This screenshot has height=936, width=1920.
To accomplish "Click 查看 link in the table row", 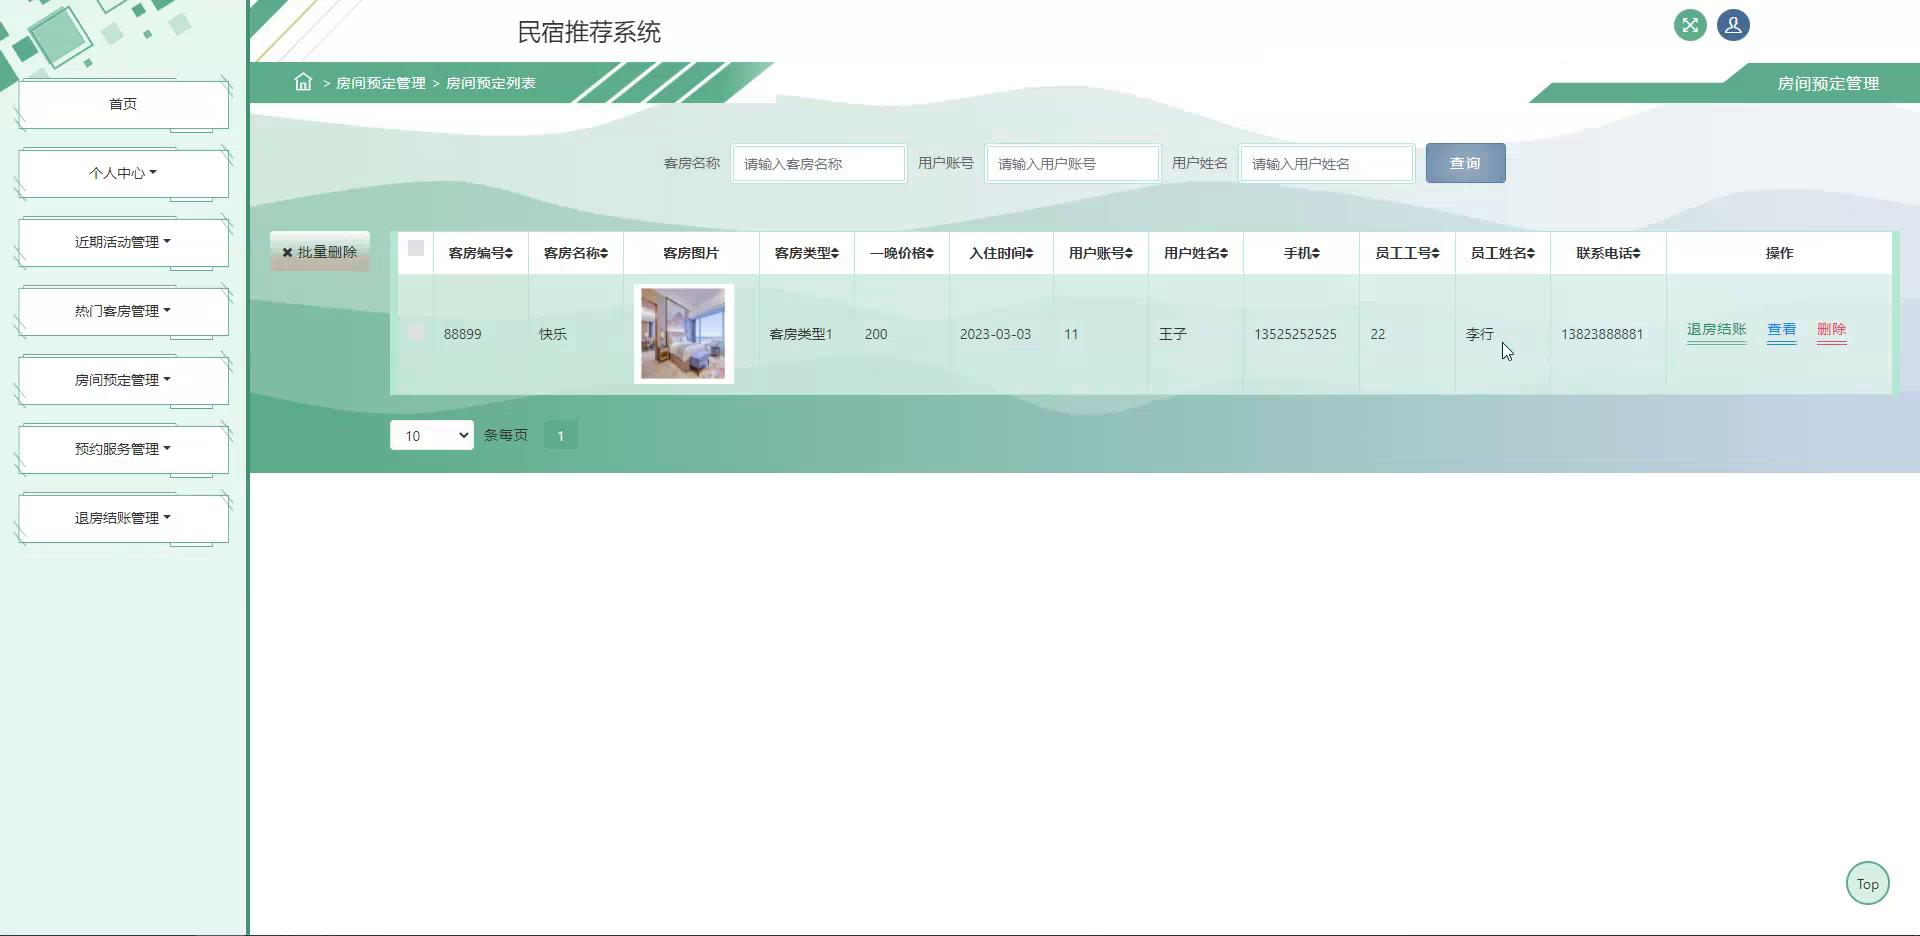I will tap(1781, 329).
